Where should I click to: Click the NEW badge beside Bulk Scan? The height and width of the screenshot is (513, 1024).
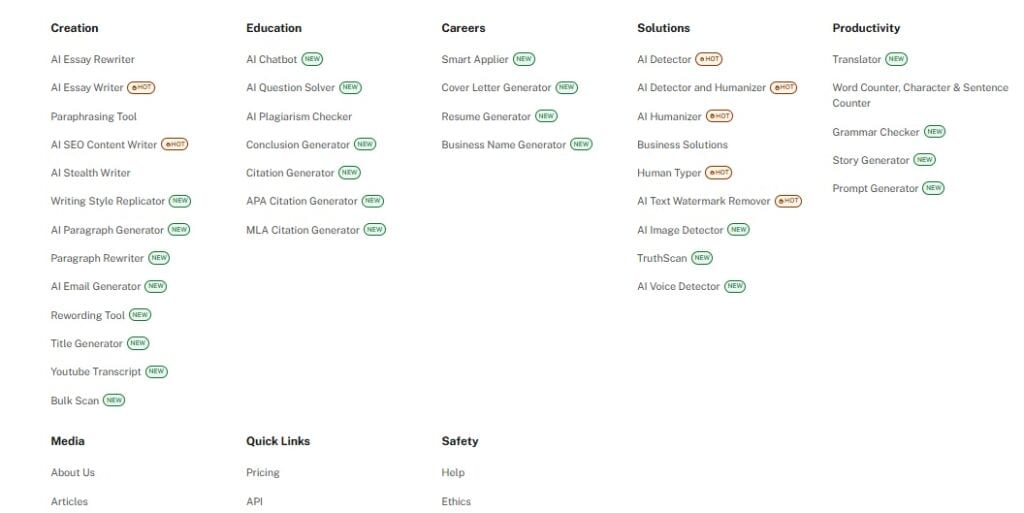(x=114, y=401)
